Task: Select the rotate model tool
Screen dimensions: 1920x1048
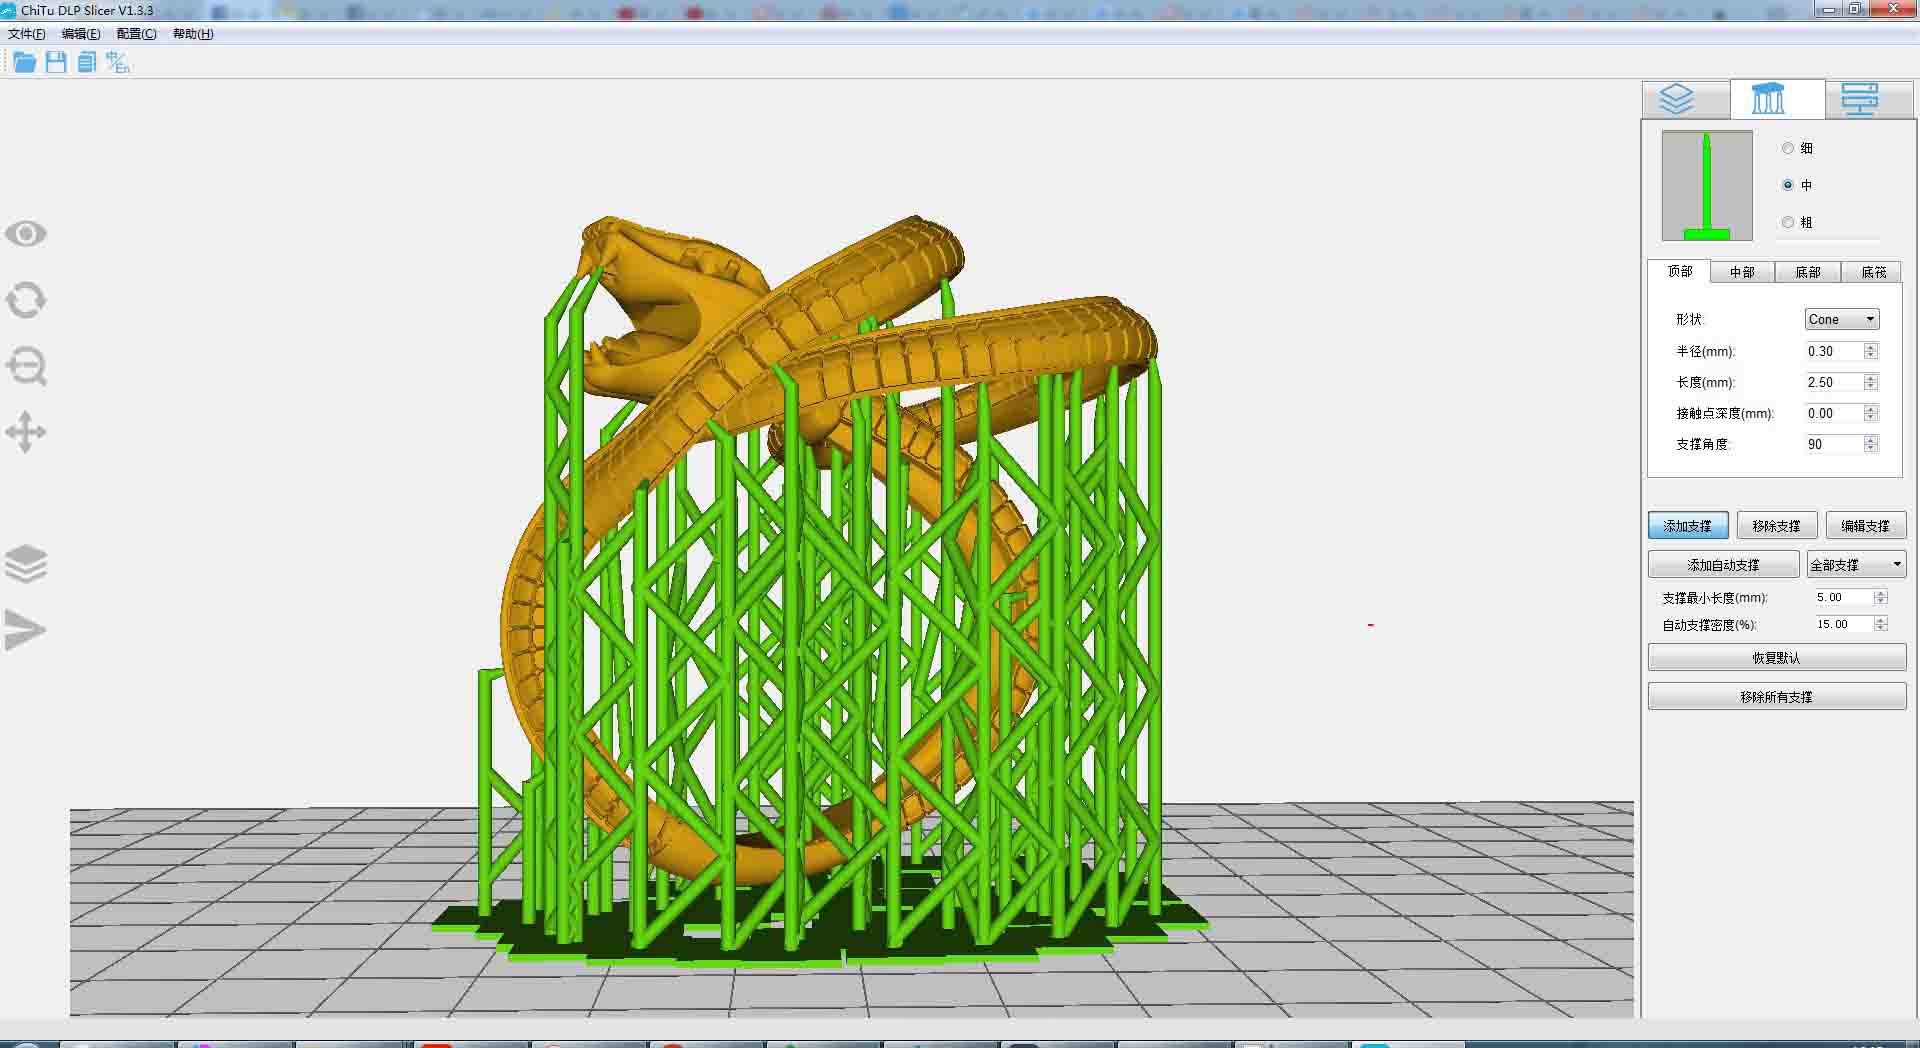Action: (x=26, y=300)
